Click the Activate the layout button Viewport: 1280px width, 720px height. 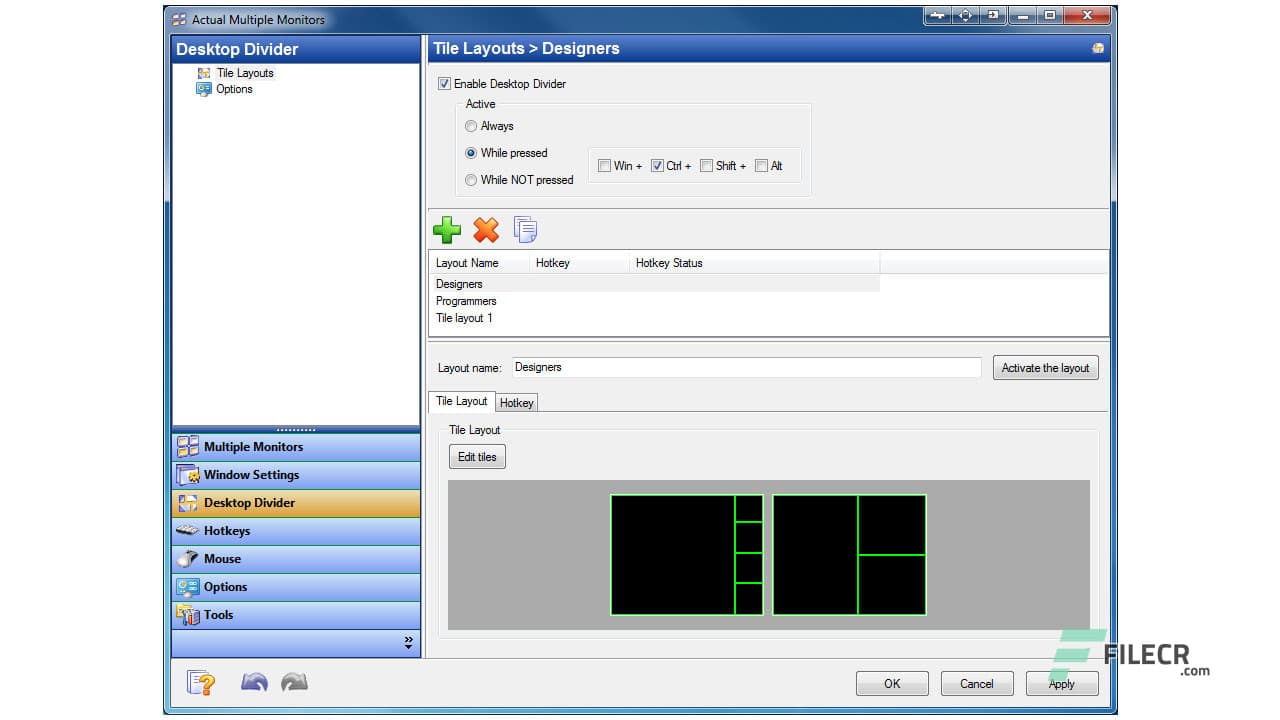click(x=1045, y=368)
